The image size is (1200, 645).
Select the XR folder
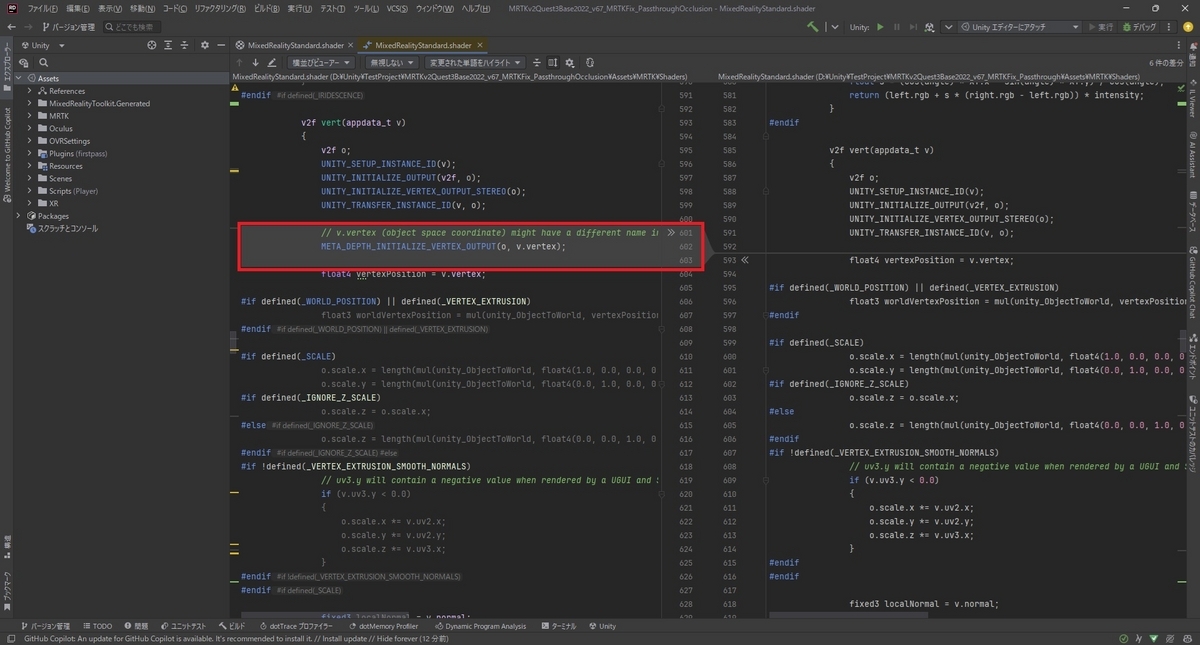tap(48, 203)
